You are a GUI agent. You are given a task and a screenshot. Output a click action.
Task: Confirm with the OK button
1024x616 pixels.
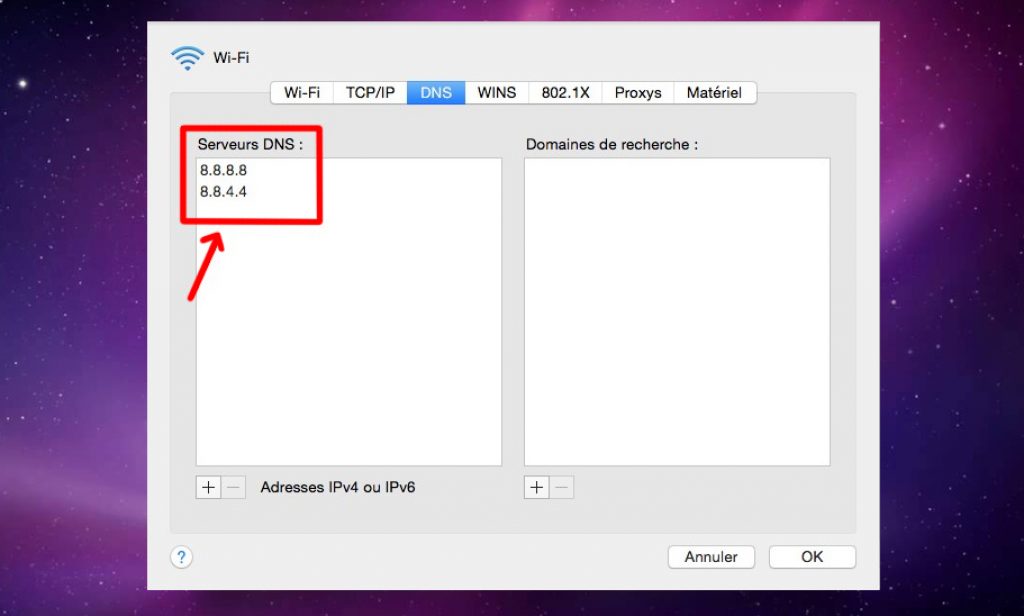click(812, 557)
